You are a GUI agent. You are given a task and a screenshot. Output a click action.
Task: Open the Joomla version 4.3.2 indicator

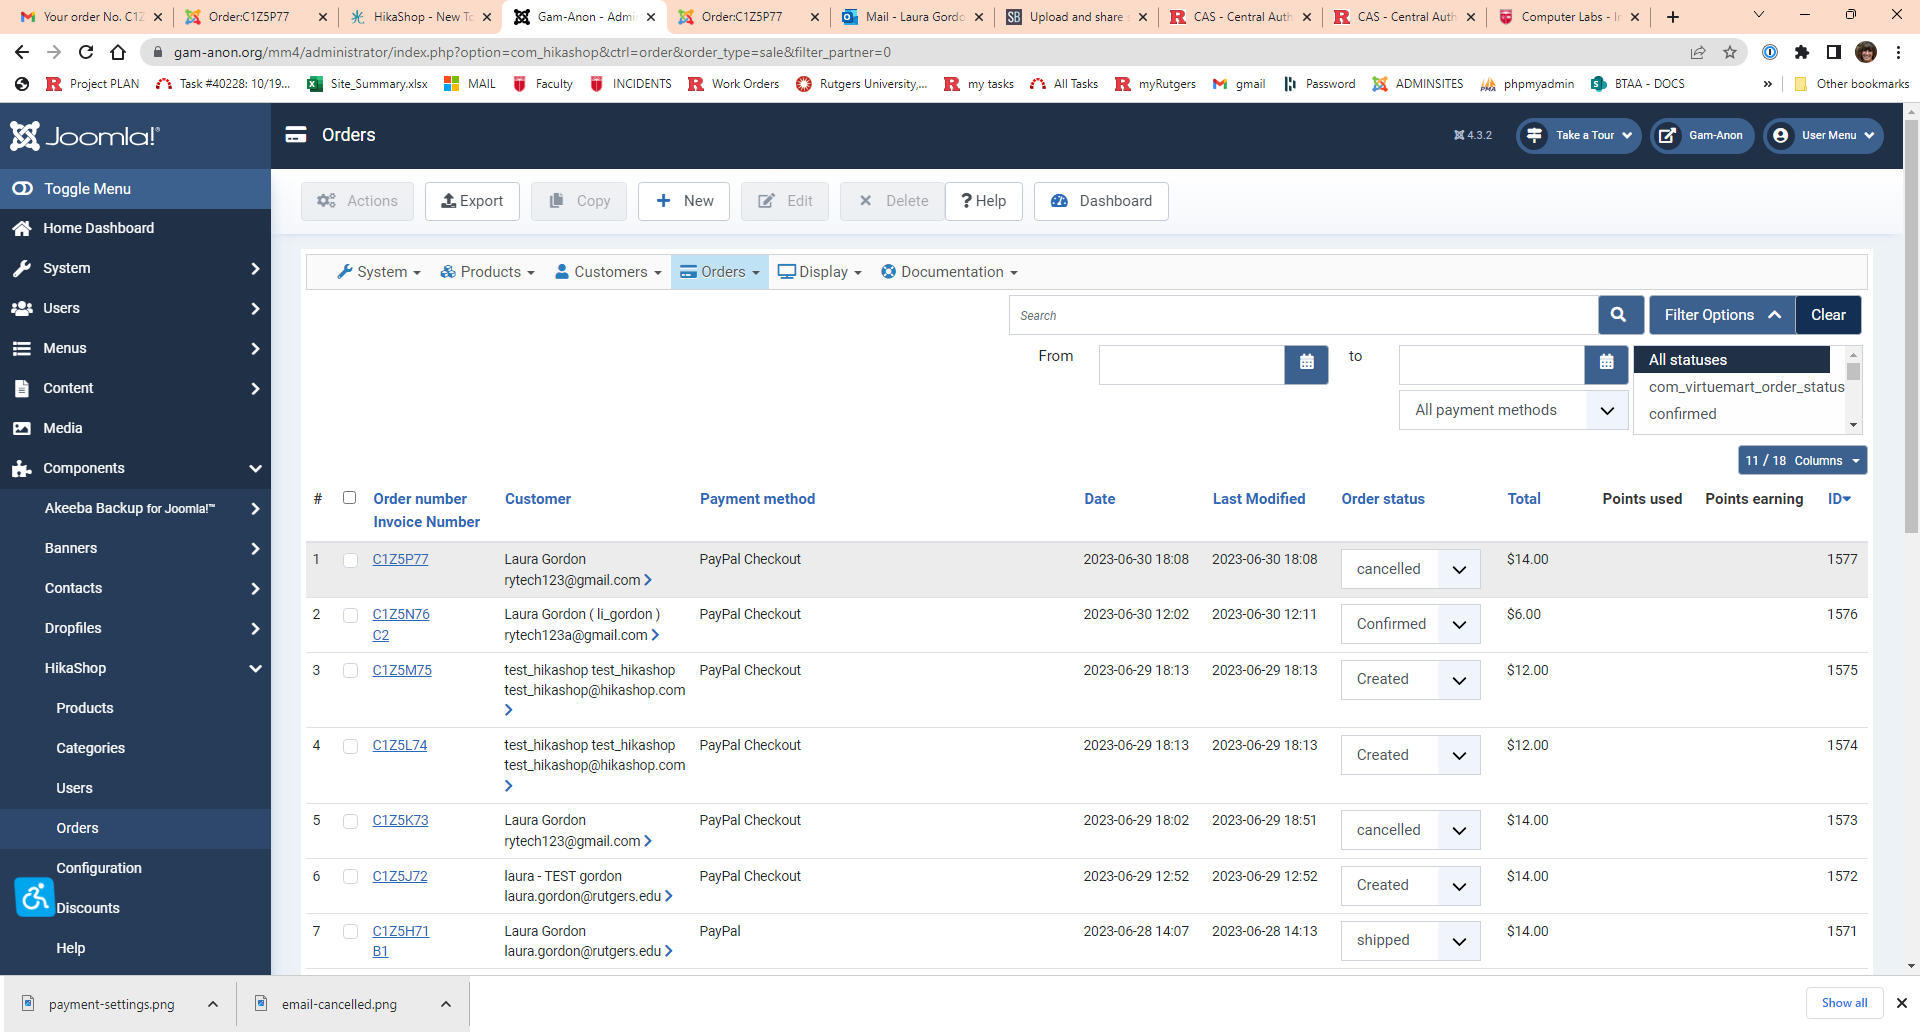click(x=1473, y=135)
